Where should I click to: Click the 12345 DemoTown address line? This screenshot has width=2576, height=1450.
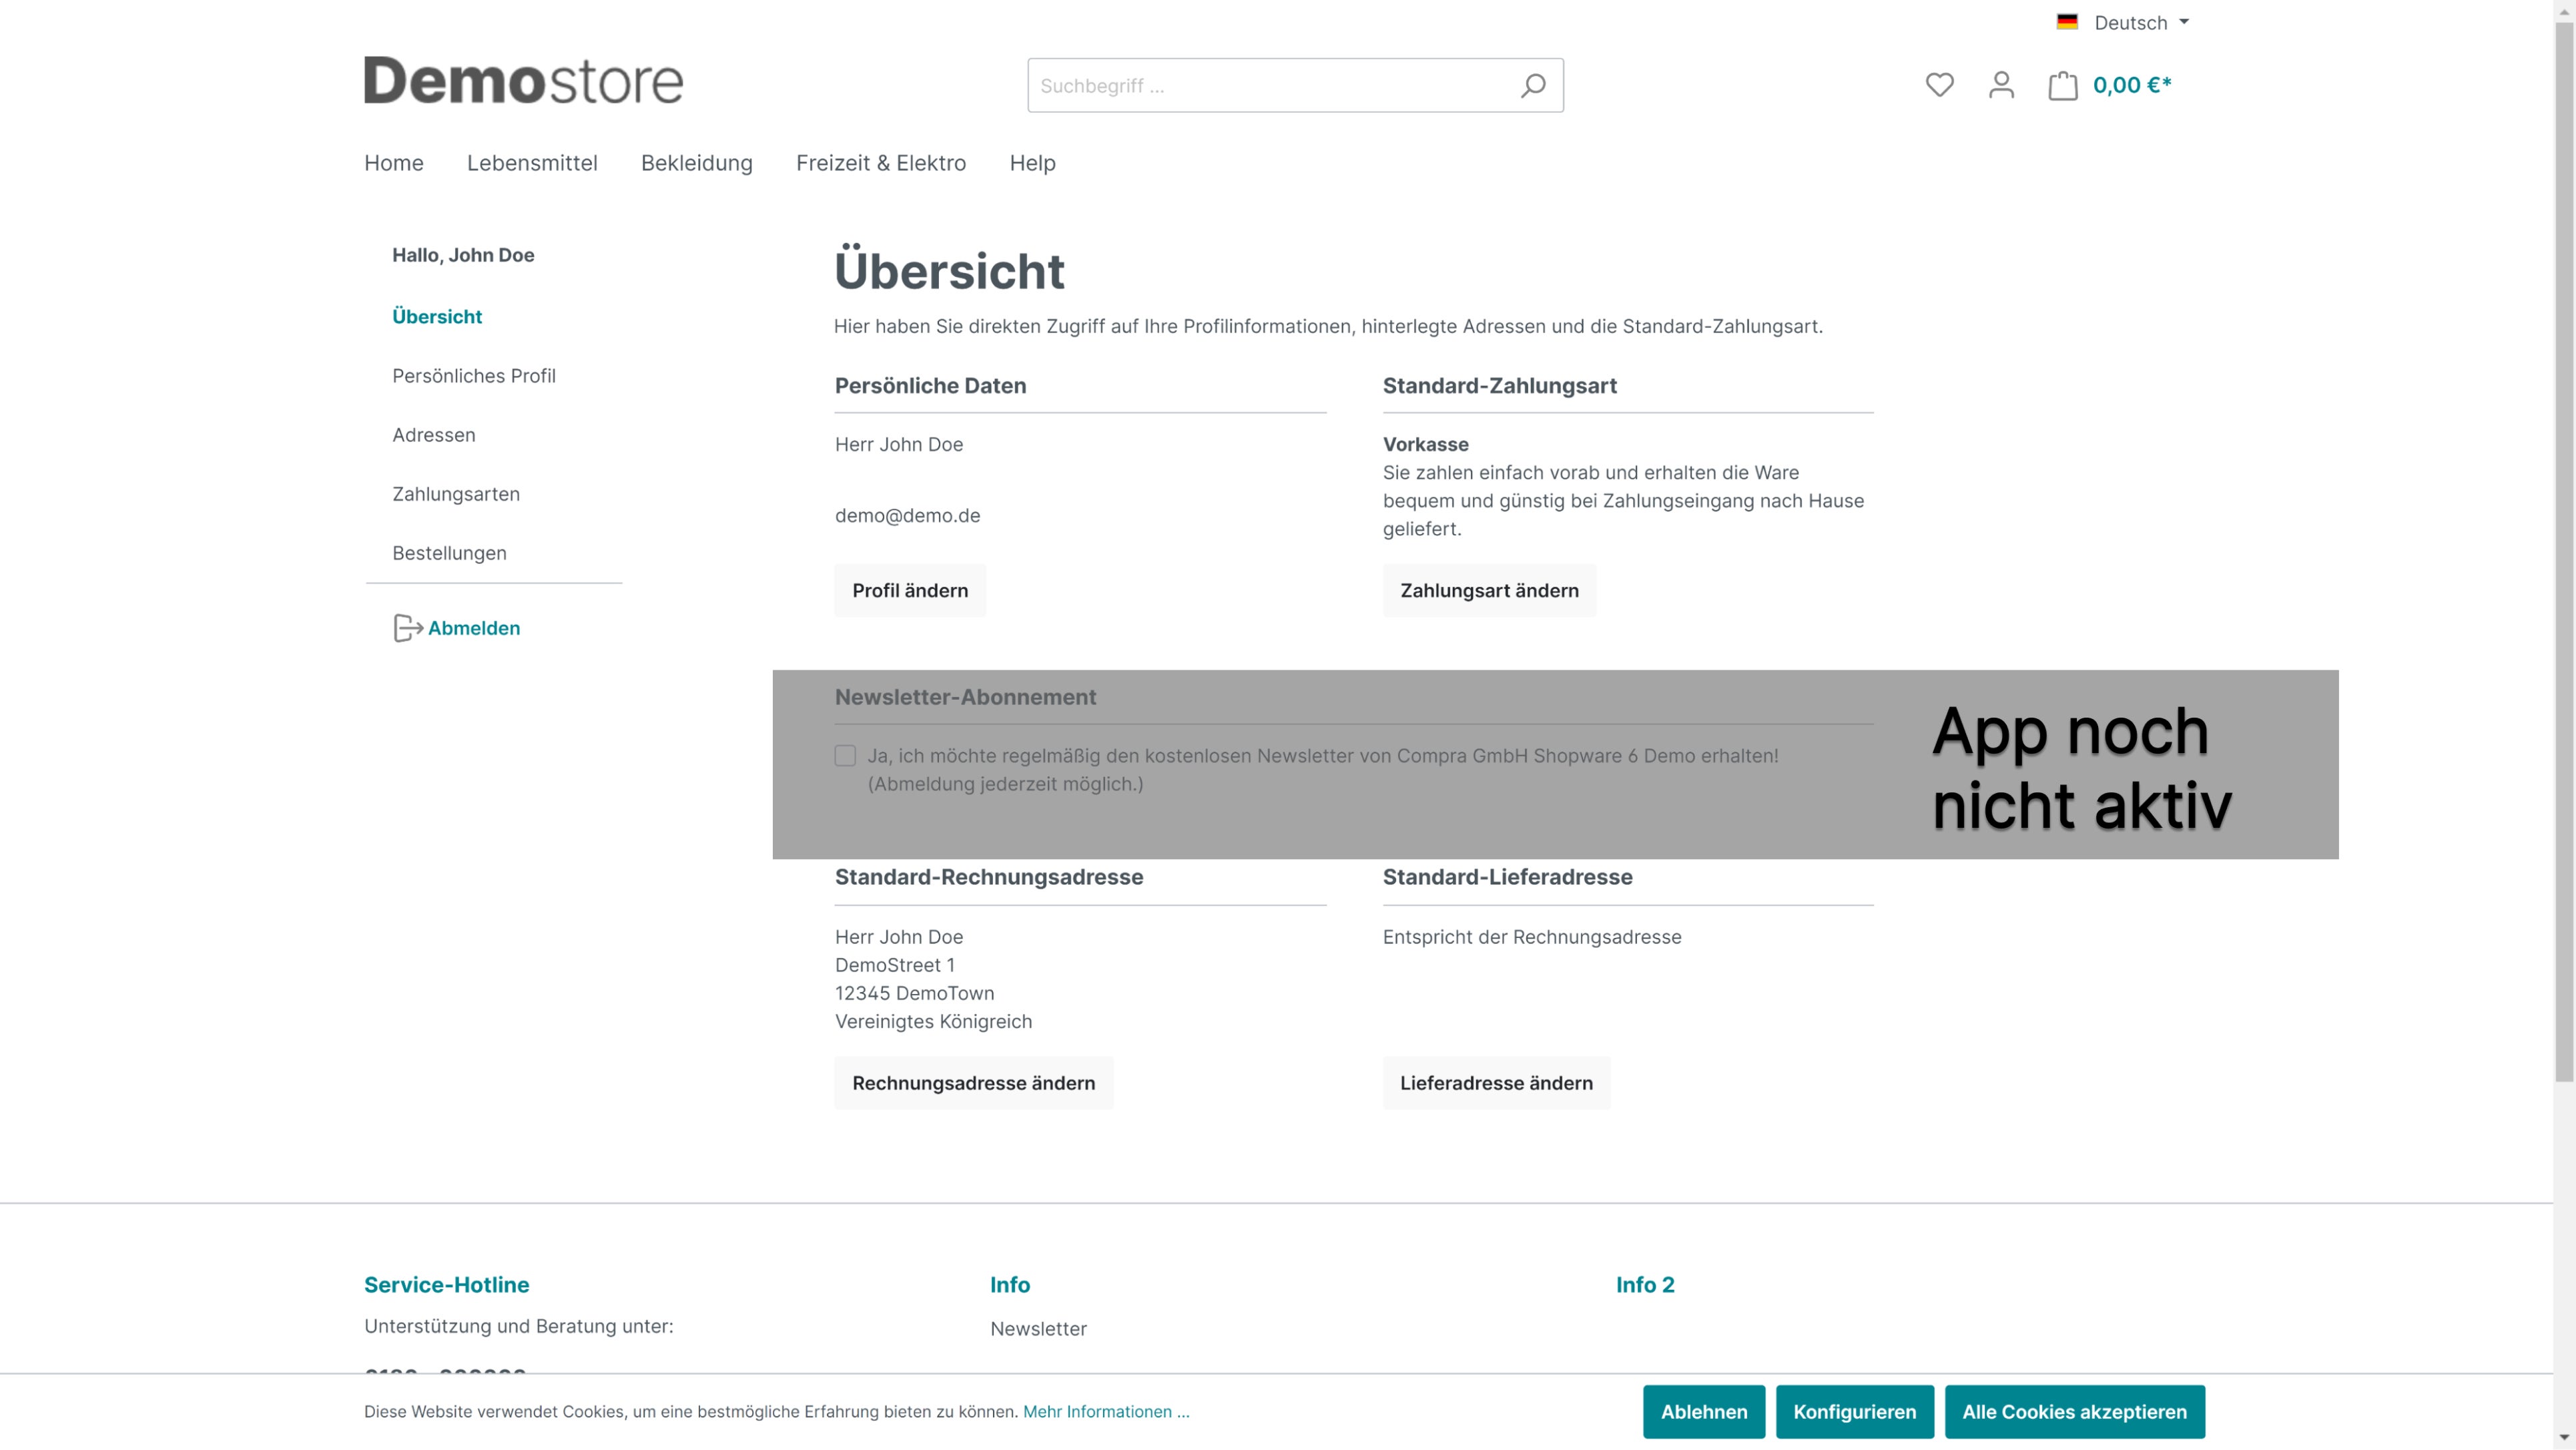914,994
